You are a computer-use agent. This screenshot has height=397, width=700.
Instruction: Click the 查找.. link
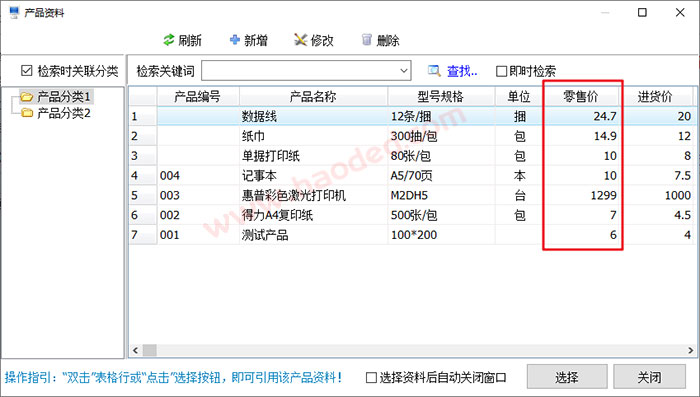(x=462, y=71)
